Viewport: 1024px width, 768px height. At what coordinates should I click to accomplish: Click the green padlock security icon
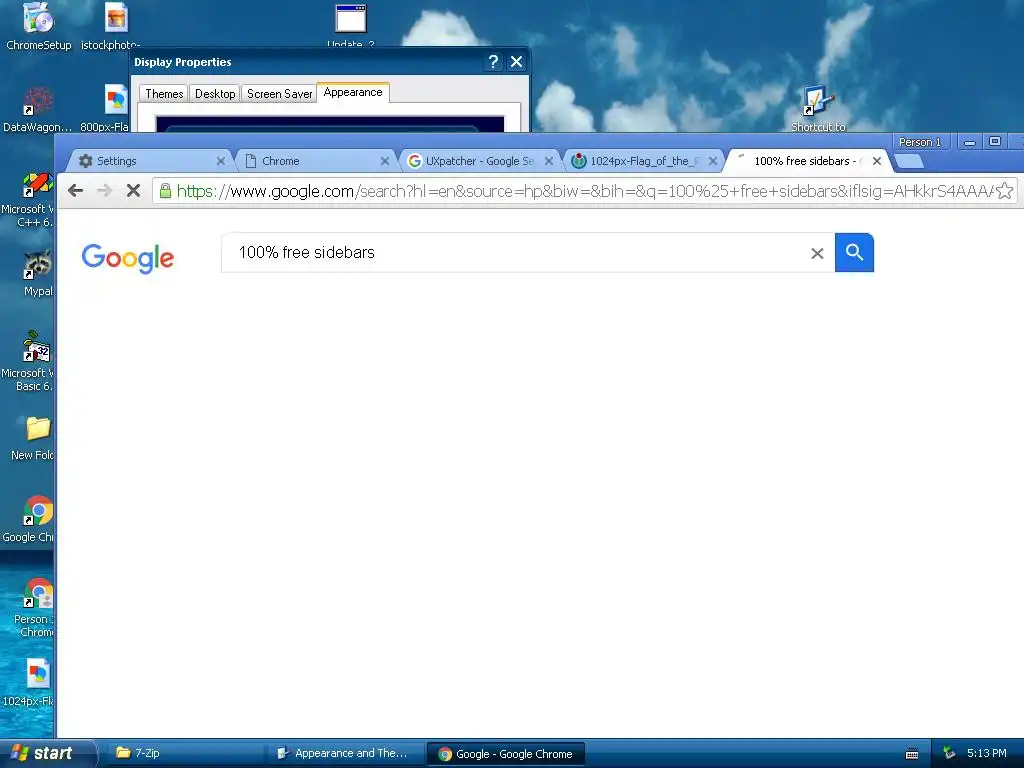(x=165, y=191)
